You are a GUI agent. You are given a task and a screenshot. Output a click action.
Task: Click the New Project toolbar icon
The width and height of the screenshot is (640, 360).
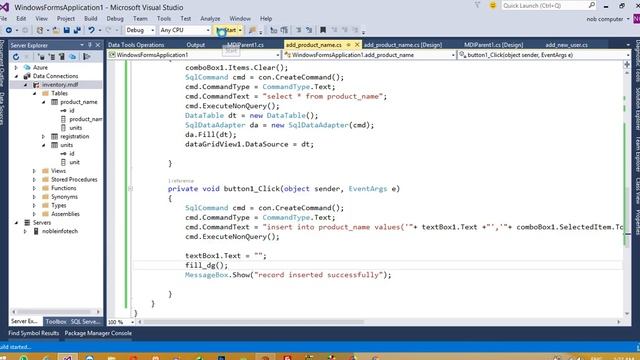pyautogui.click(x=40, y=30)
